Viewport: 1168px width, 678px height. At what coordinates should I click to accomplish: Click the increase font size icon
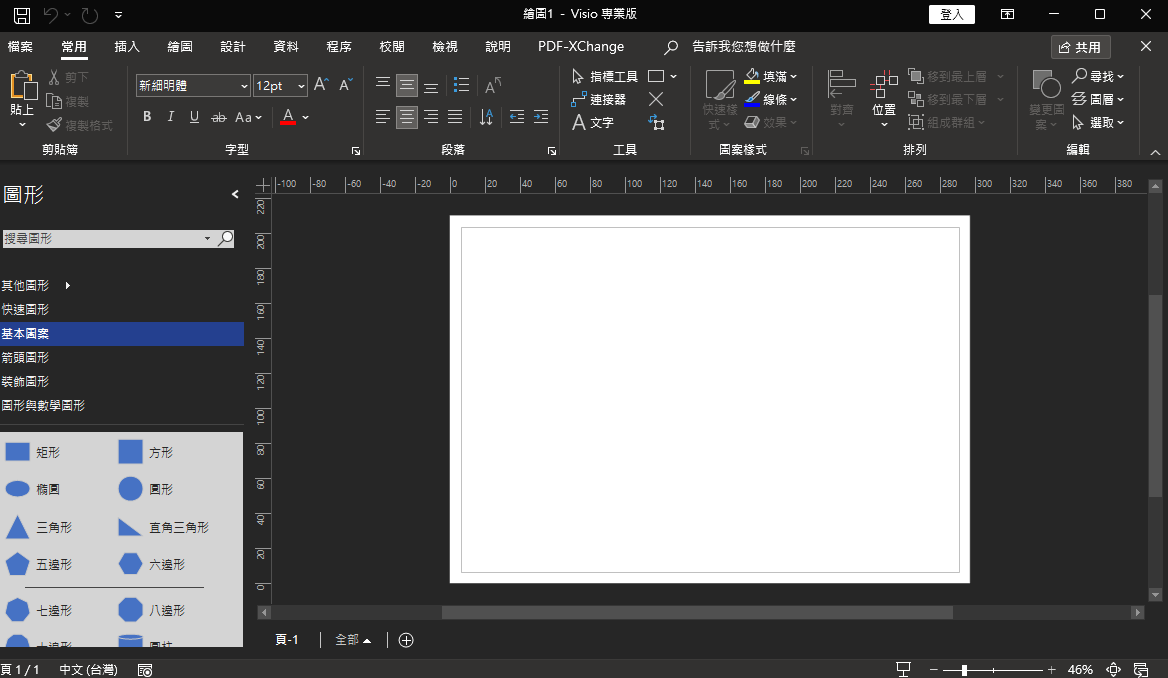click(321, 85)
